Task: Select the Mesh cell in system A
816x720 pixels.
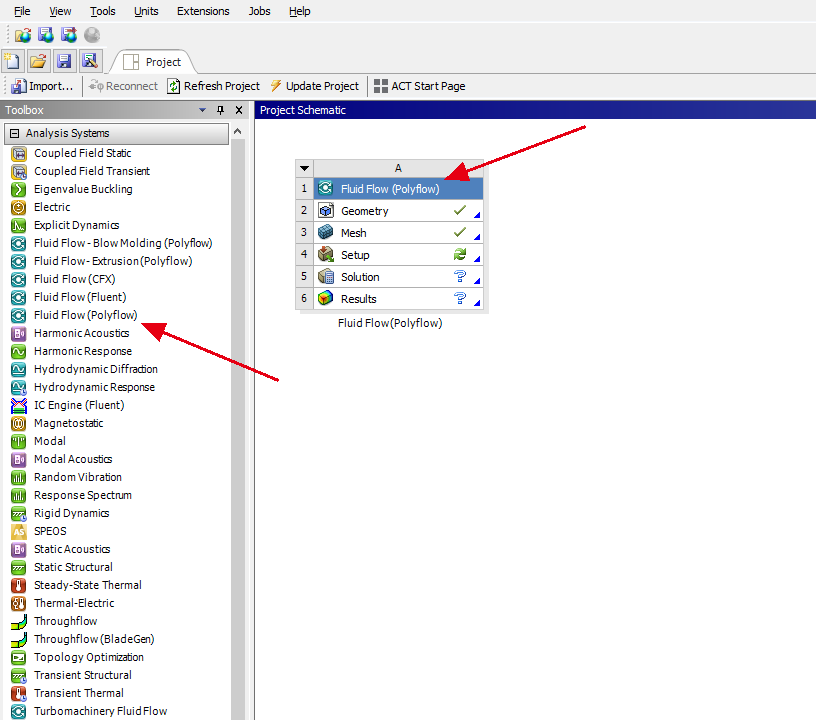Action: [399, 233]
